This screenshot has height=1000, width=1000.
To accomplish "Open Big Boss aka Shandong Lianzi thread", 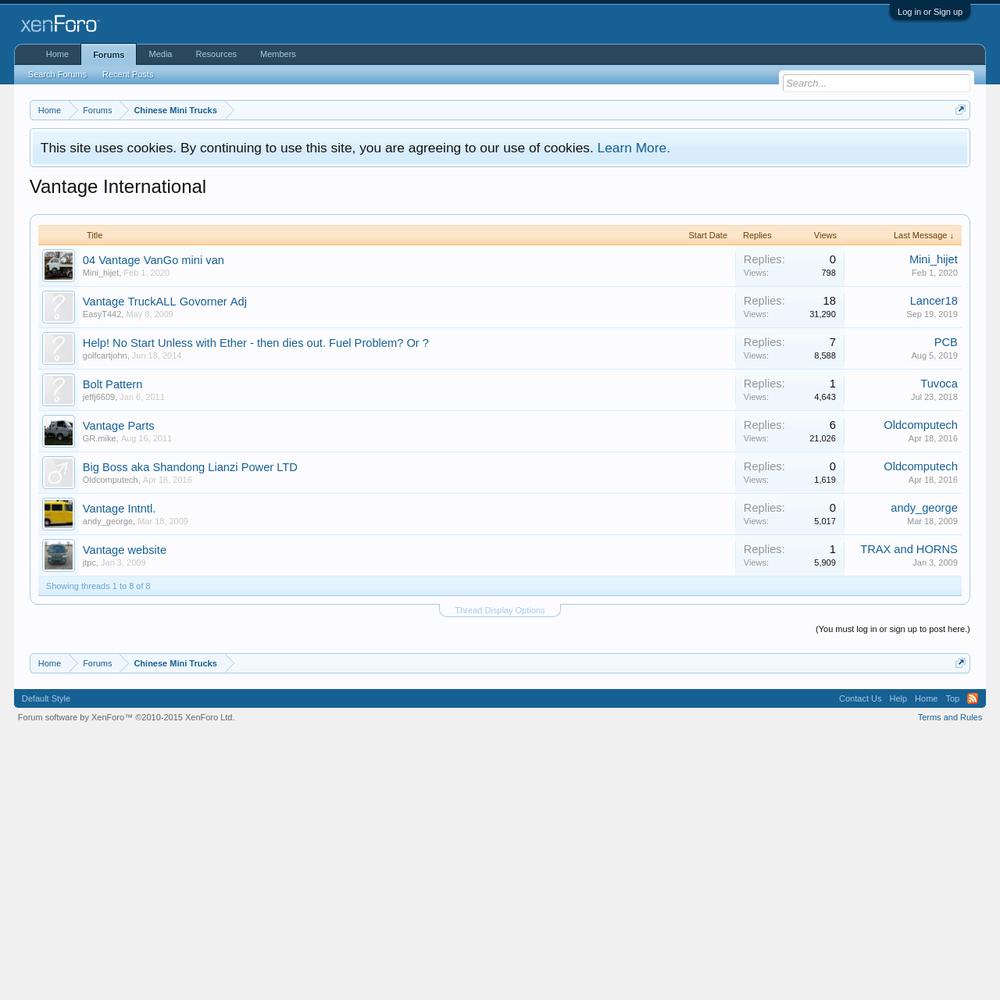I will 189,467.
